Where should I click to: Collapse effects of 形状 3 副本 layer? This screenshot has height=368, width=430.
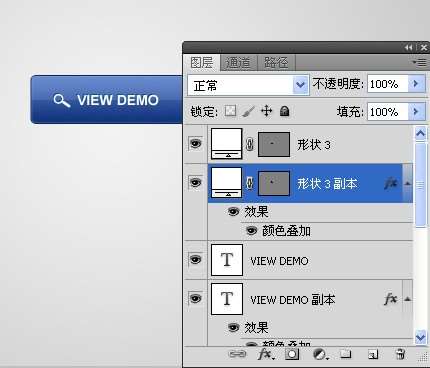pos(408,183)
